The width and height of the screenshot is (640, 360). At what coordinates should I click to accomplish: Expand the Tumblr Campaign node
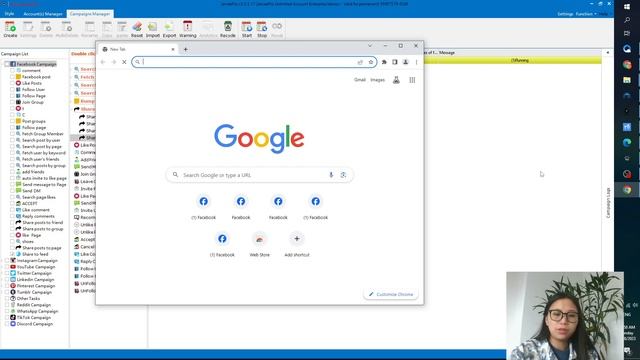[x=2, y=292]
